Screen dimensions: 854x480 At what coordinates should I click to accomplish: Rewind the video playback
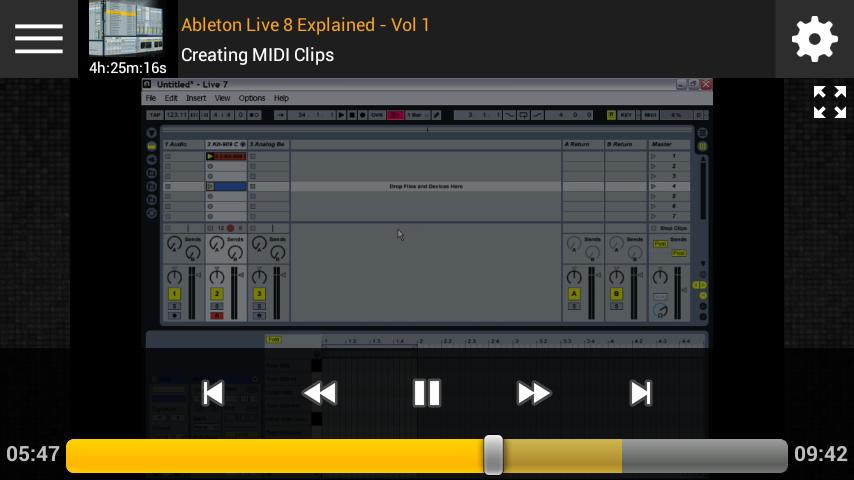tap(320, 393)
